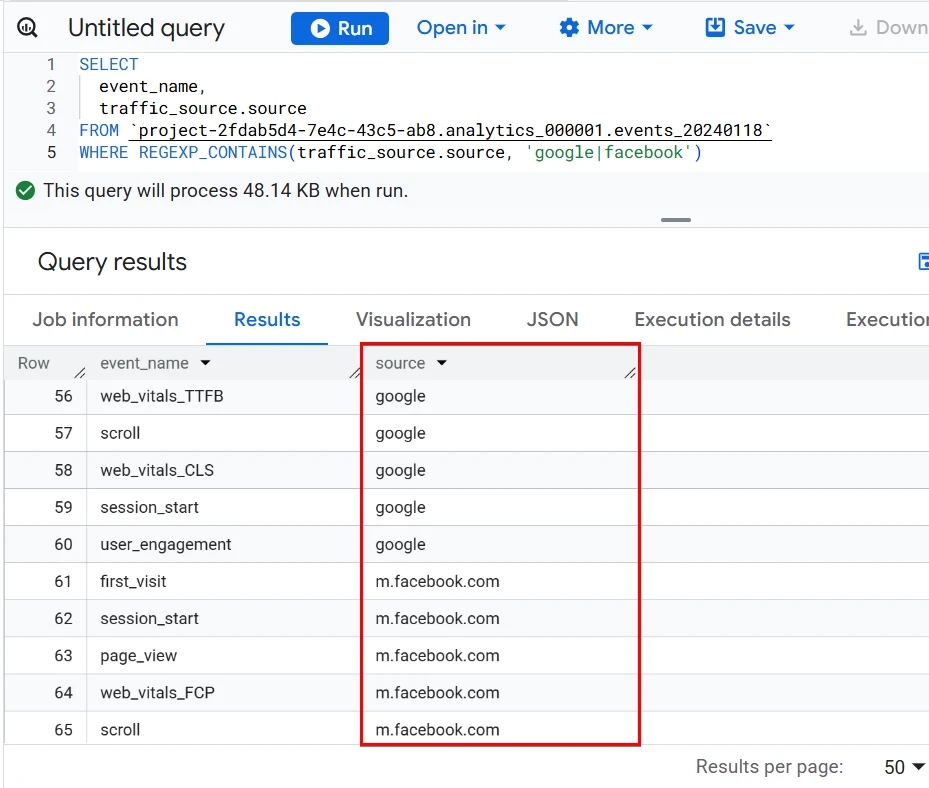929x788 pixels.
Task: Select the web_vitals_FCP cell in row 64
Action: [158, 693]
